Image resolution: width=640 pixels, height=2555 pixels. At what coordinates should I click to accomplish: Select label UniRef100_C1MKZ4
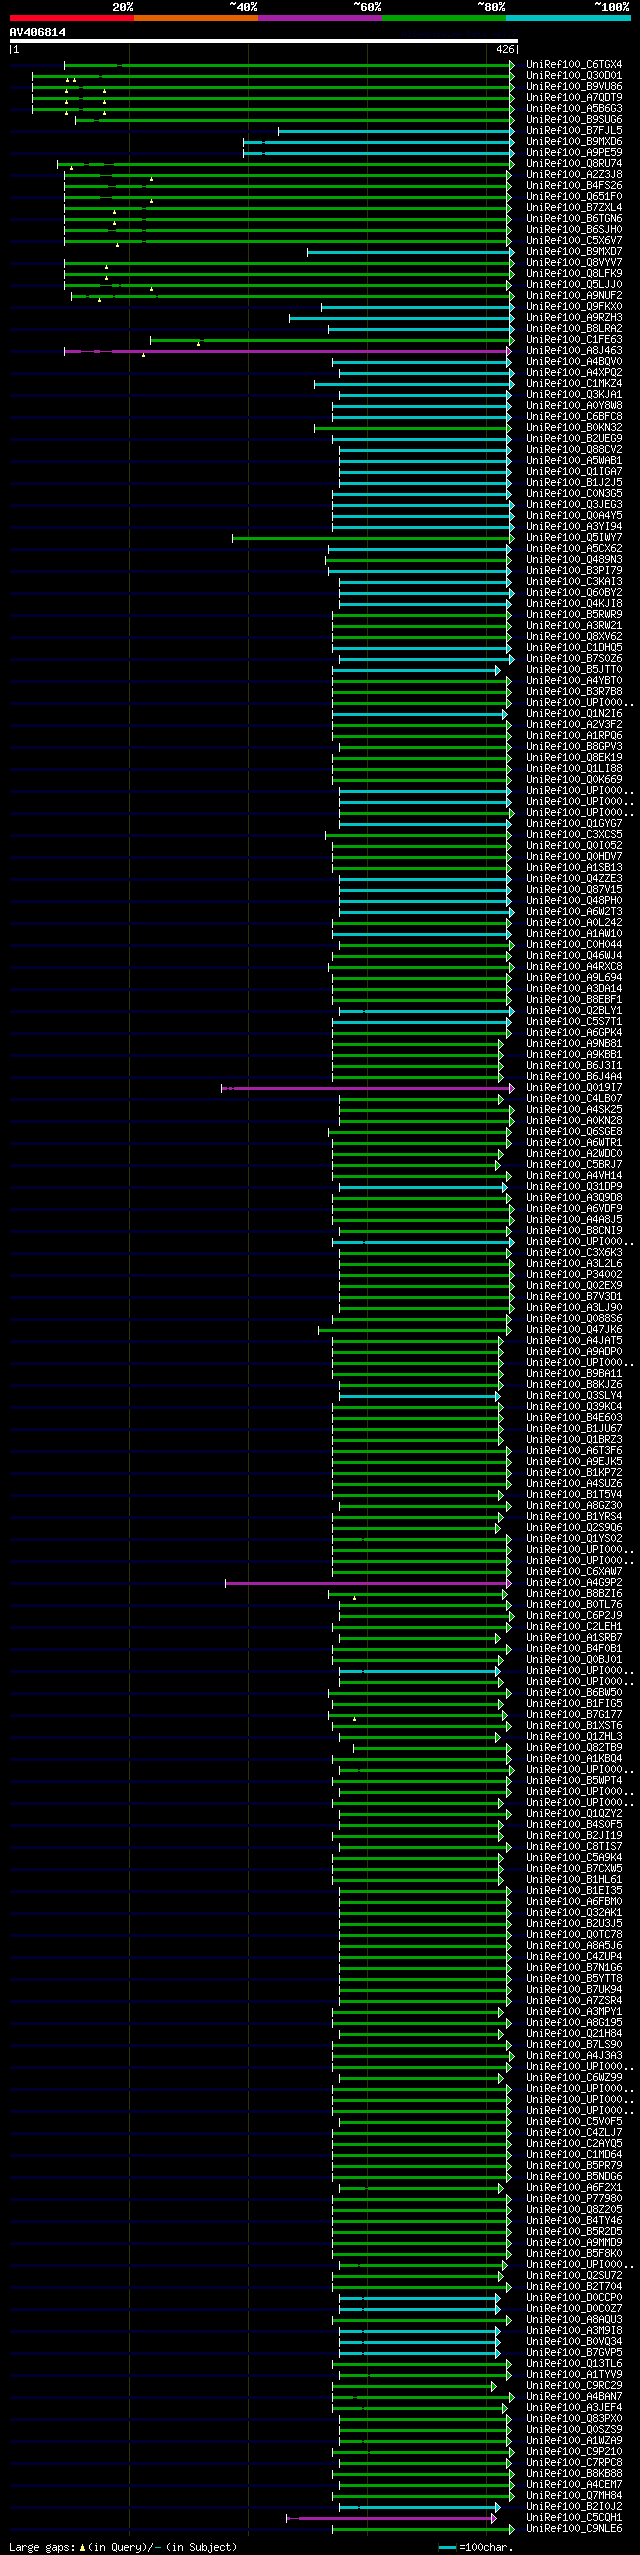(x=574, y=384)
